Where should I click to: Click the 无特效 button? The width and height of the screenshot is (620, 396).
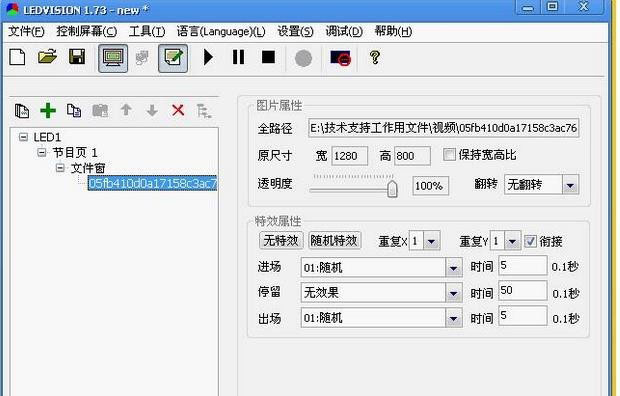(281, 240)
